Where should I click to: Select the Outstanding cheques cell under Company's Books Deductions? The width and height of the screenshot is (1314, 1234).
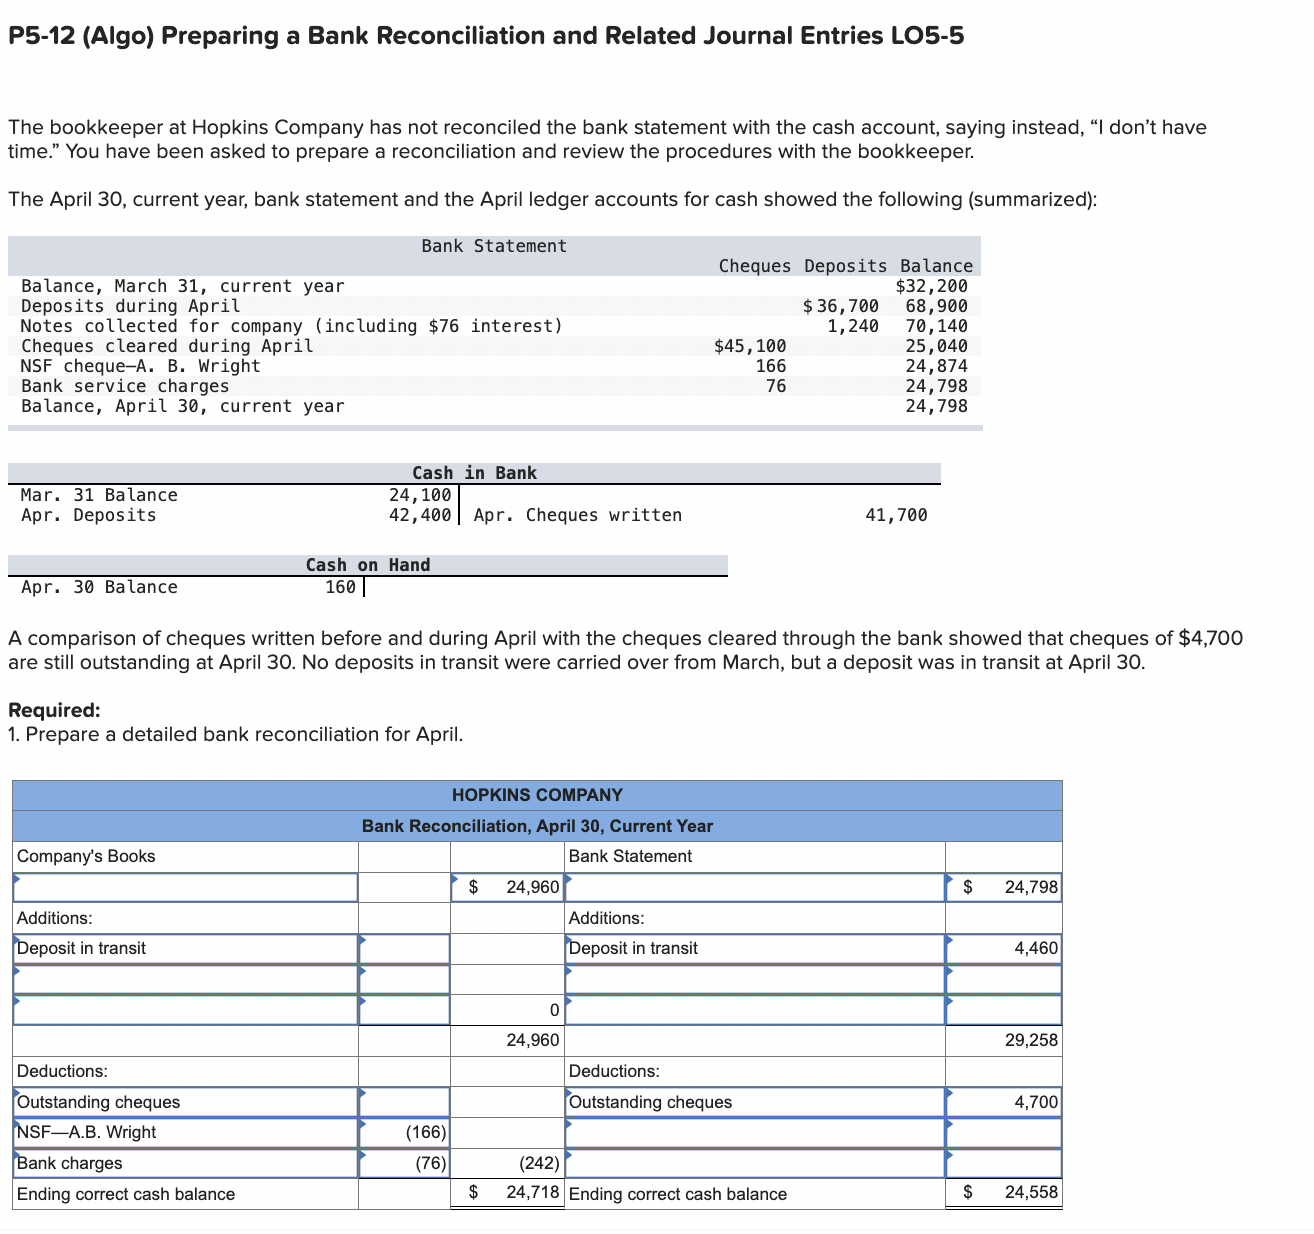[x=185, y=1101]
